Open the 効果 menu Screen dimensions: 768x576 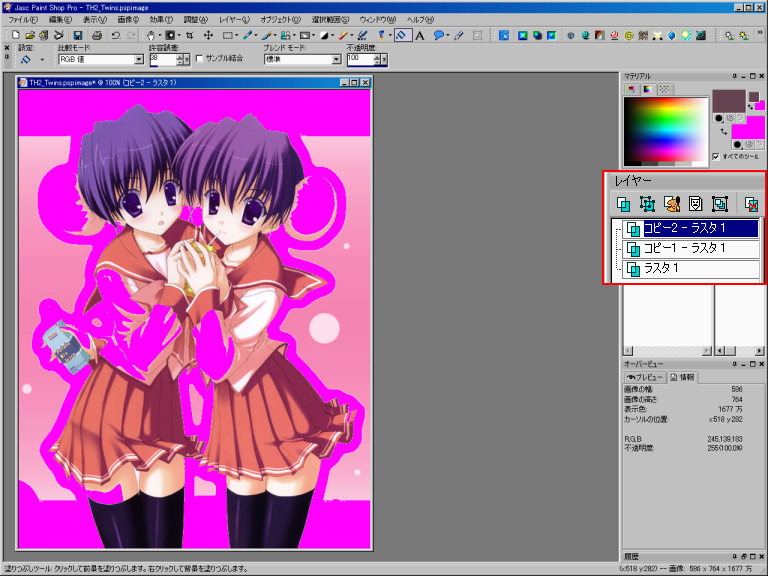pos(161,20)
